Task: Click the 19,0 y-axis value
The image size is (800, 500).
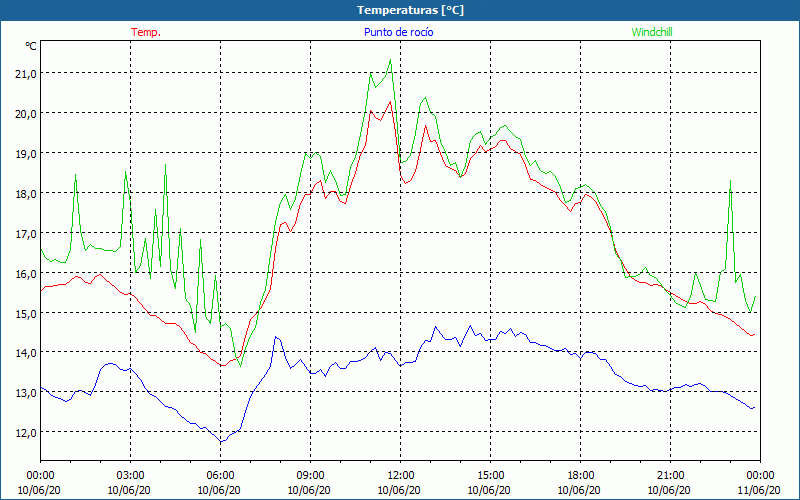Action: click(26, 154)
